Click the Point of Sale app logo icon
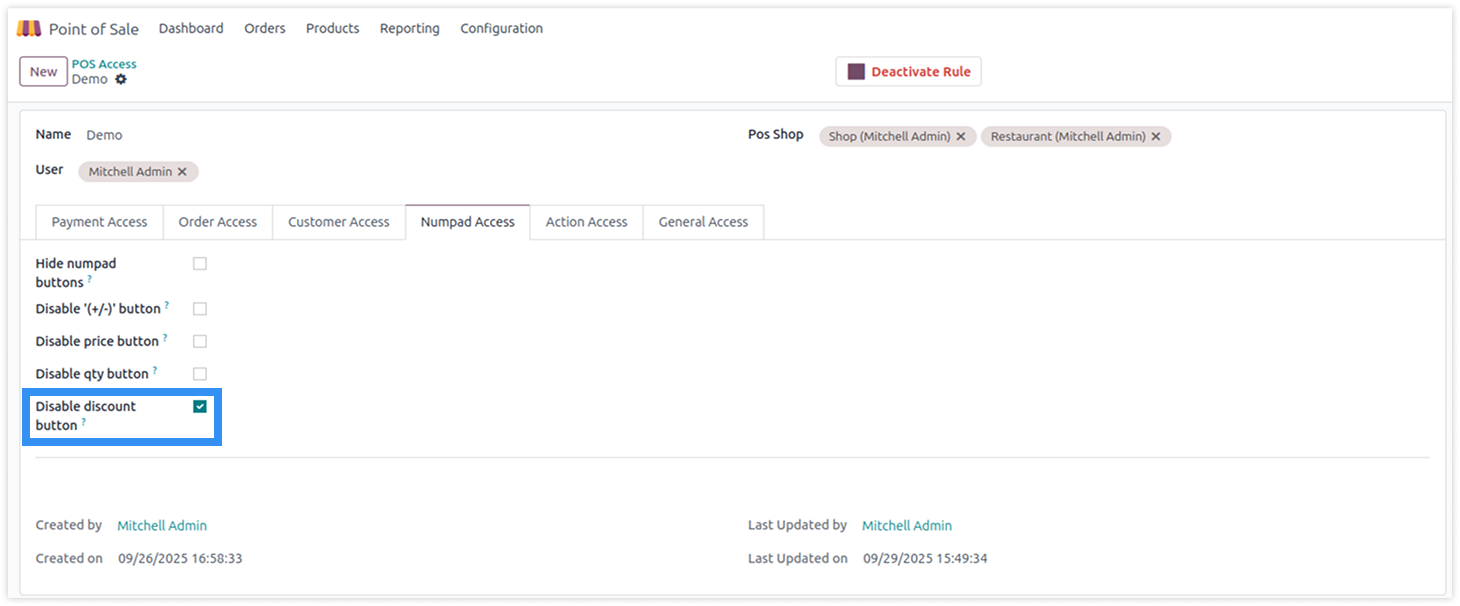Image resolution: width=1460 pixels, height=606 pixels. tap(29, 29)
